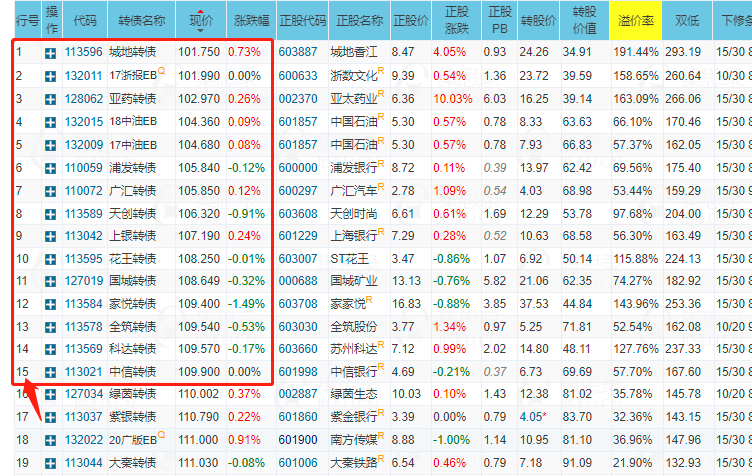Open plus icon for 上银转债
Viewport: 752px width, 476px height.
pyautogui.click(x=50, y=236)
